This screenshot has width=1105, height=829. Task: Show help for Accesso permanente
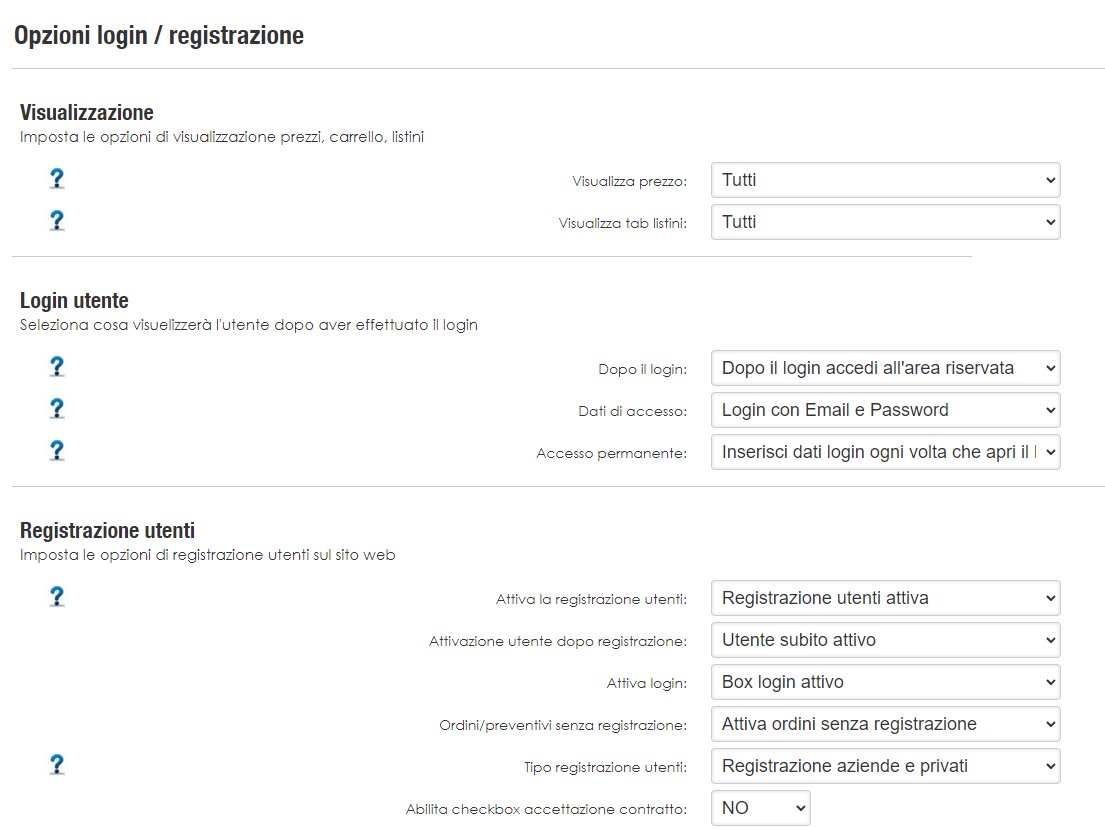(x=57, y=451)
